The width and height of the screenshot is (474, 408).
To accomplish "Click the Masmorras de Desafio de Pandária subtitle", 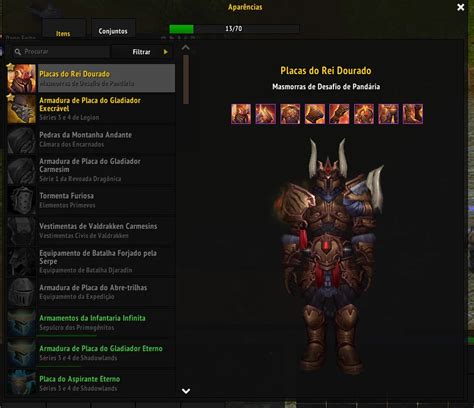I will [326, 87].
